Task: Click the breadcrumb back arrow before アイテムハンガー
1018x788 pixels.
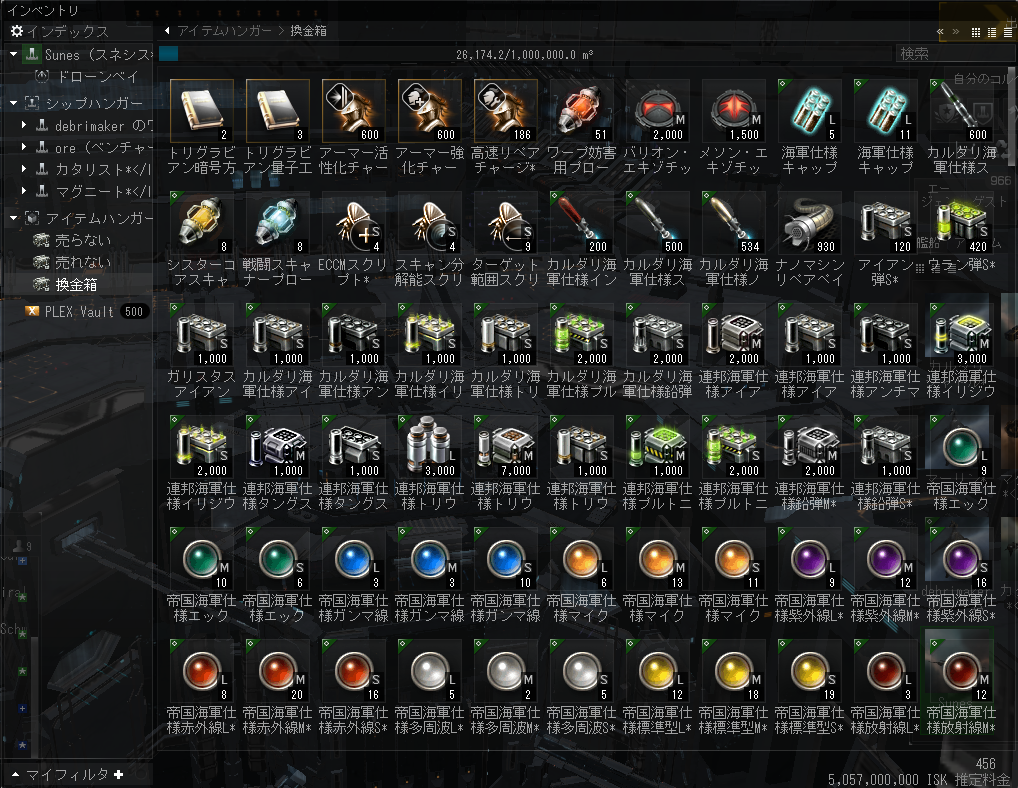Action: point(168,31)
